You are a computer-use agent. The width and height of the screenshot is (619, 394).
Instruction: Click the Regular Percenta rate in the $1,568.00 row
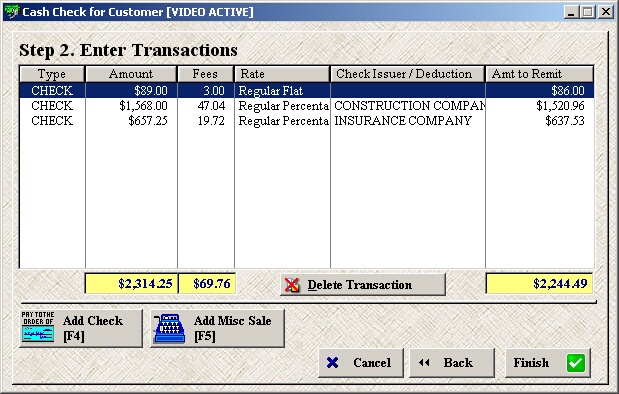click(283, 106)
